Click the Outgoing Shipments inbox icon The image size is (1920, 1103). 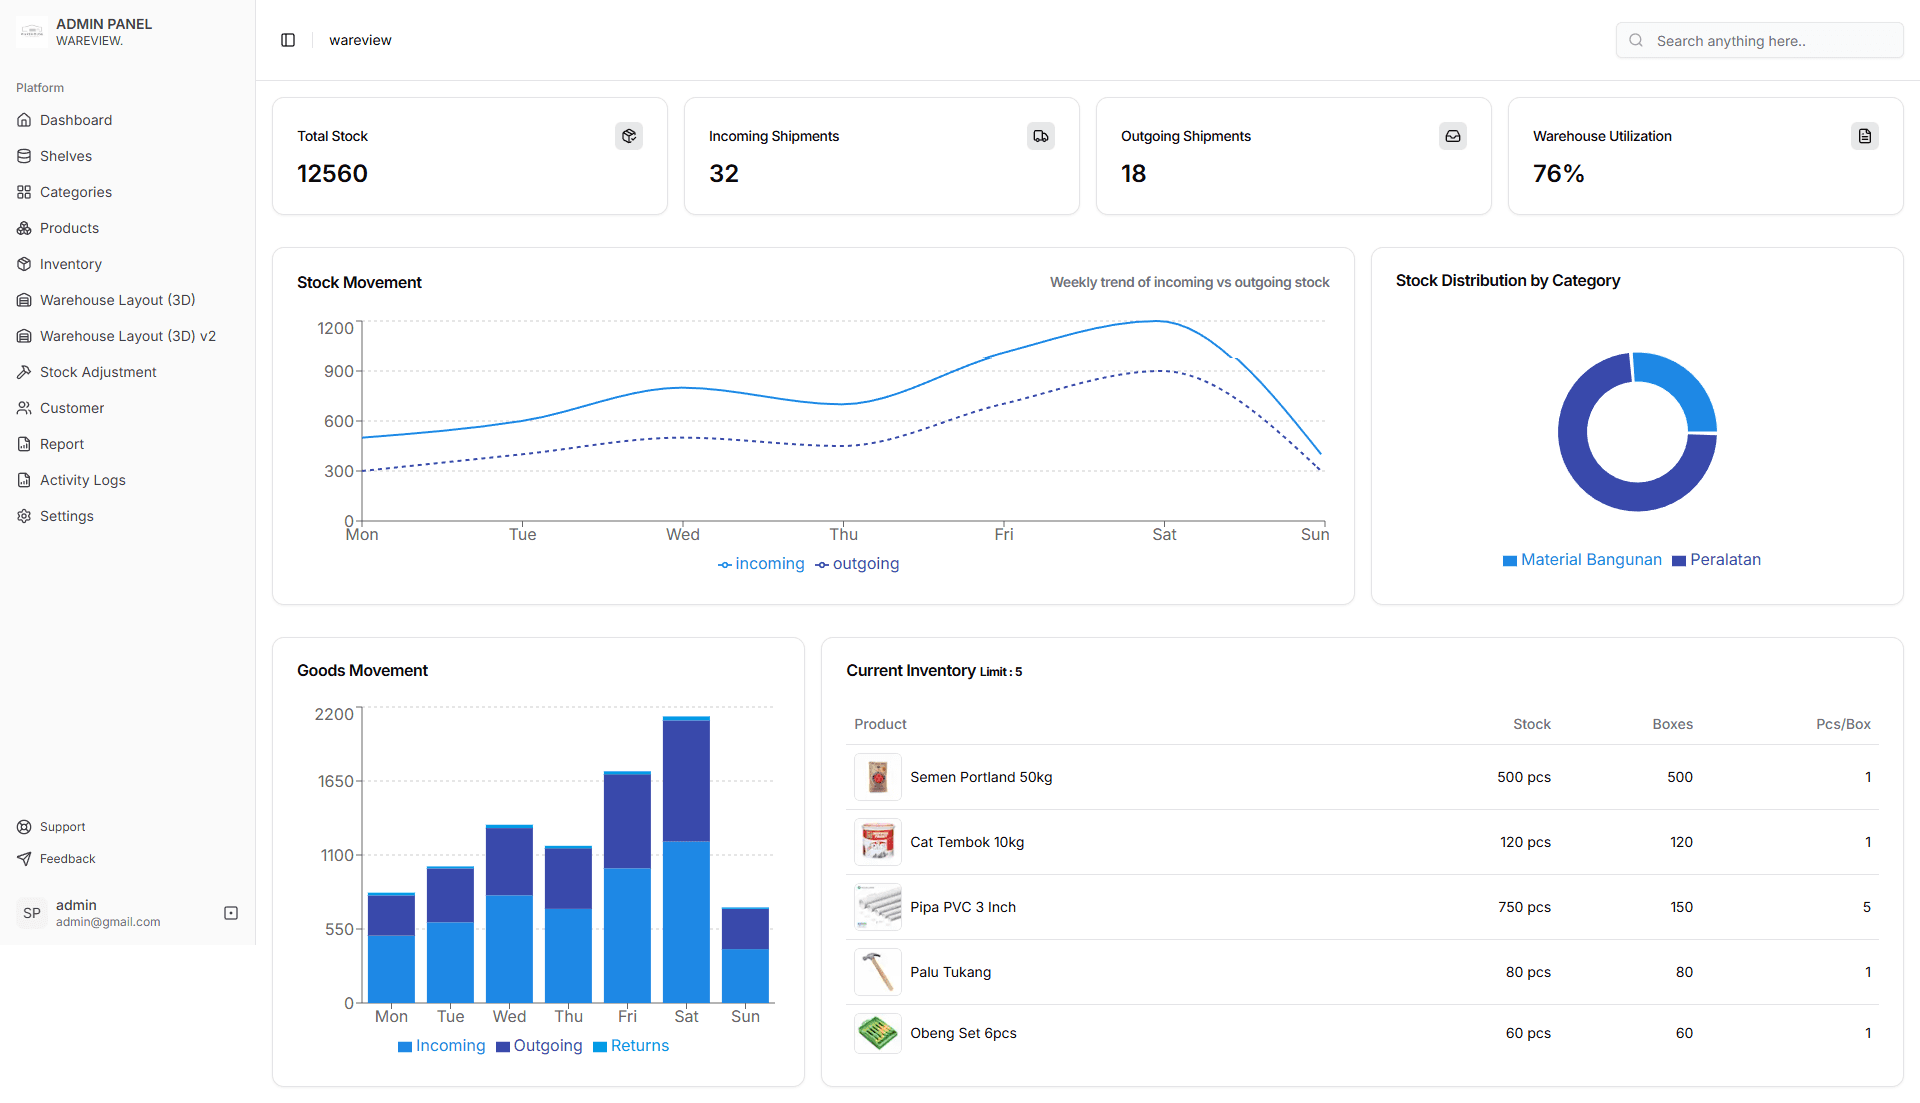pos(1453,136)
